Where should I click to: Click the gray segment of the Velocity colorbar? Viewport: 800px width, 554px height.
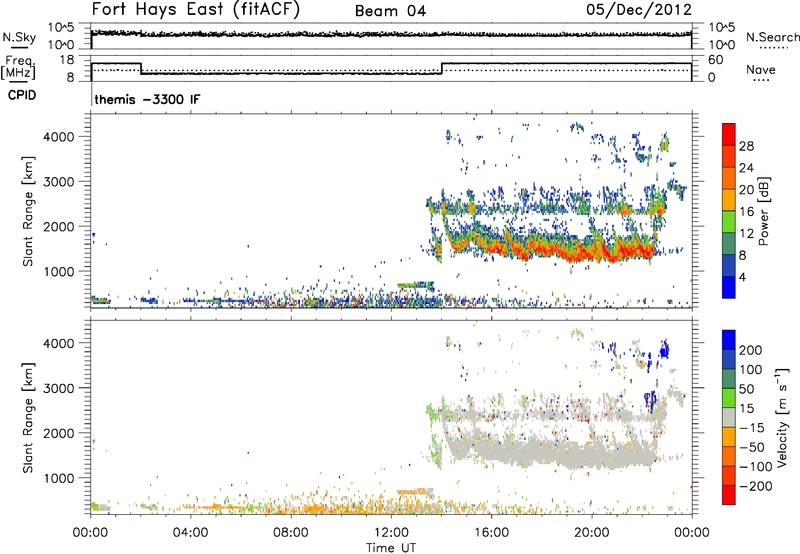[x=729, y=418]
